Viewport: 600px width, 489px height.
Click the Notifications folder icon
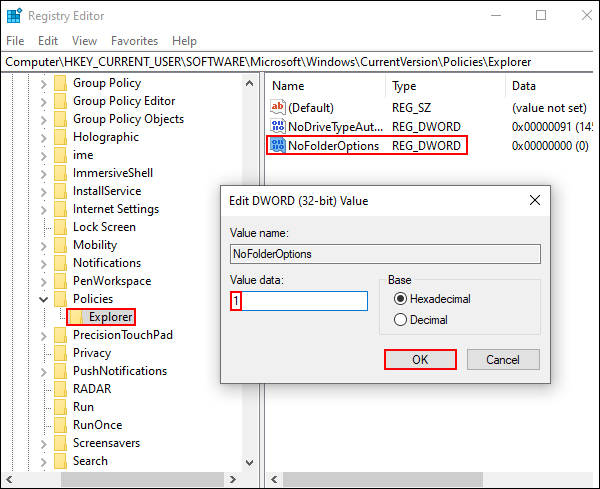tap(60, 263)
